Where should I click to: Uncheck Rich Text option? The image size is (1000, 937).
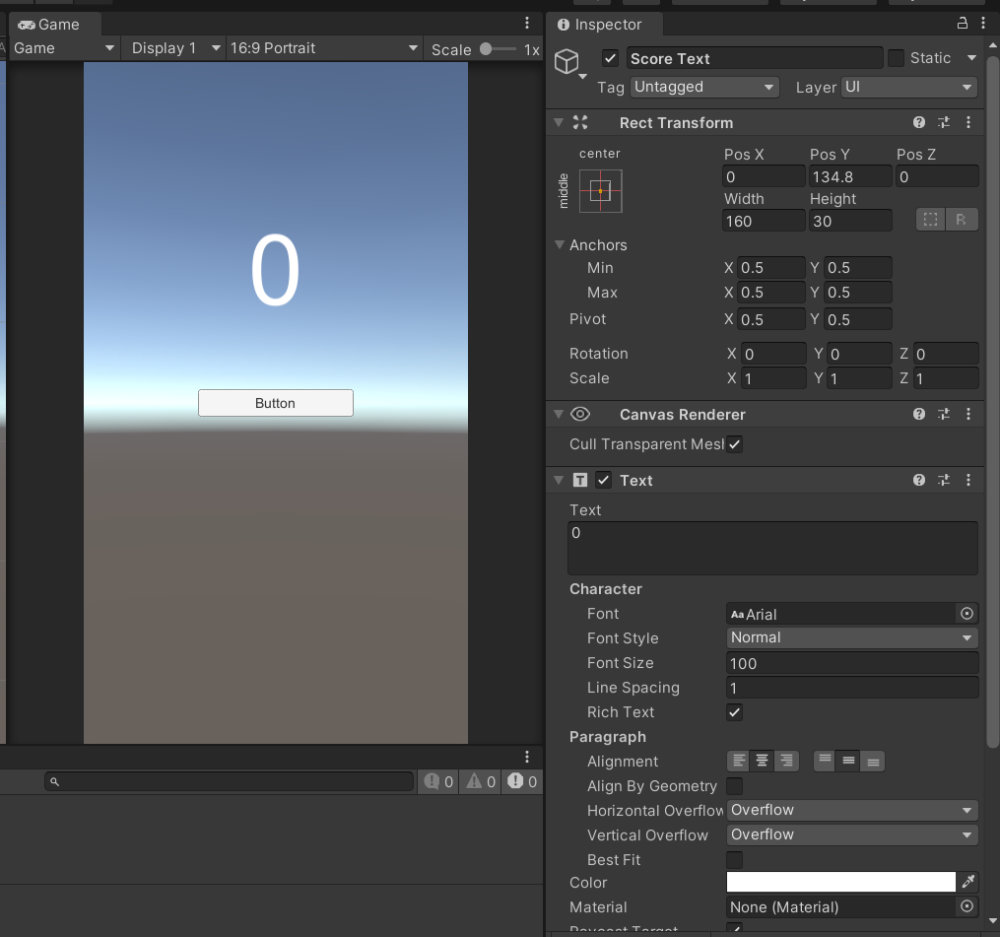pos(735,712)
